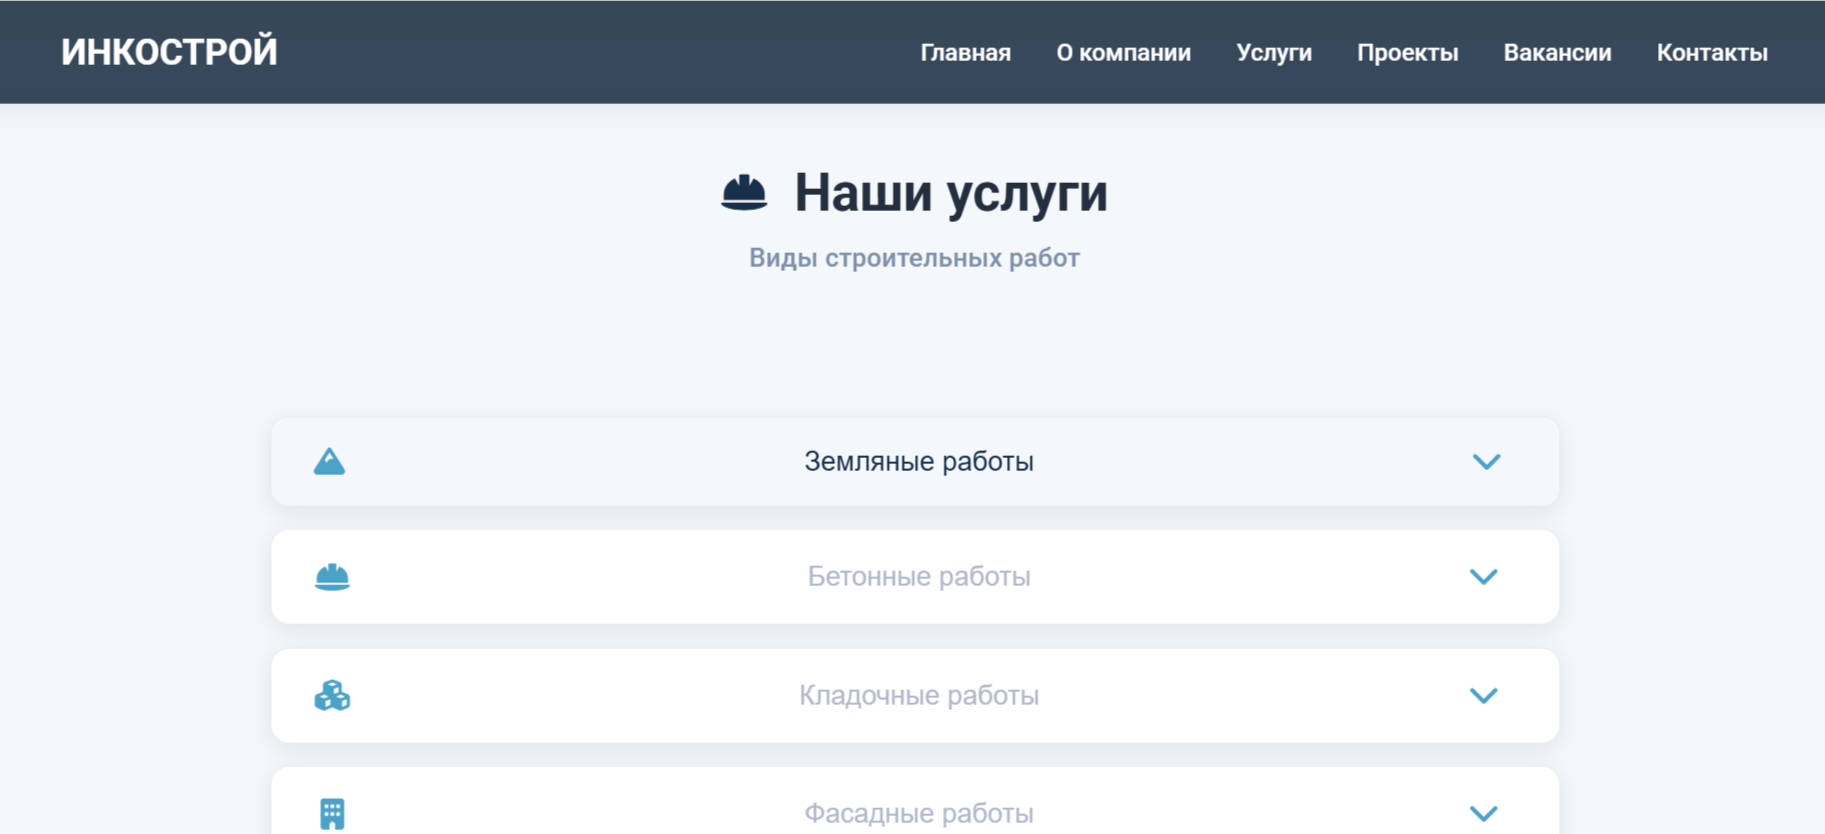The image size is (1825, 834).
Task: Open the Главная menu item
Action: (965, 53)
